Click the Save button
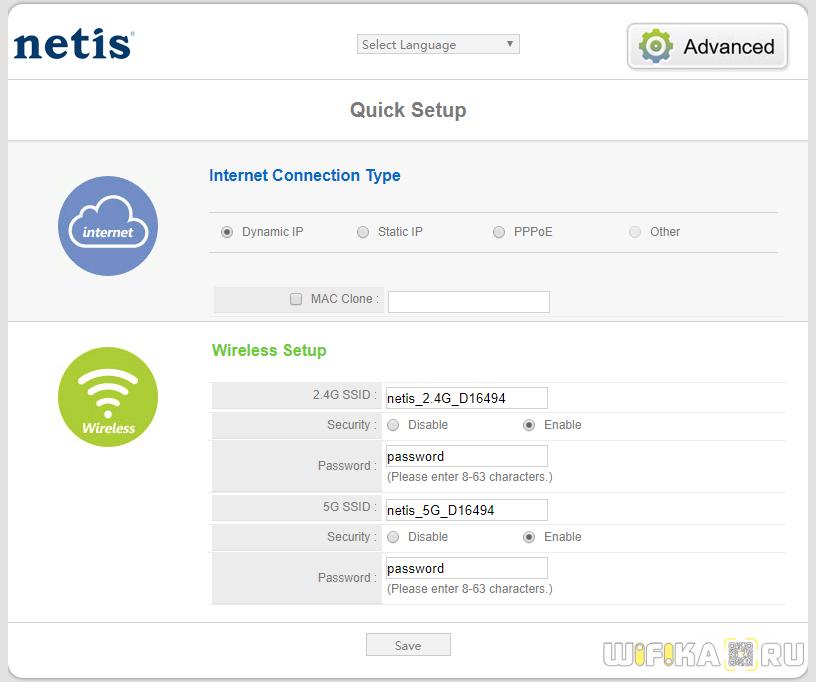This screenshot has width=816, height=682. 408,645
